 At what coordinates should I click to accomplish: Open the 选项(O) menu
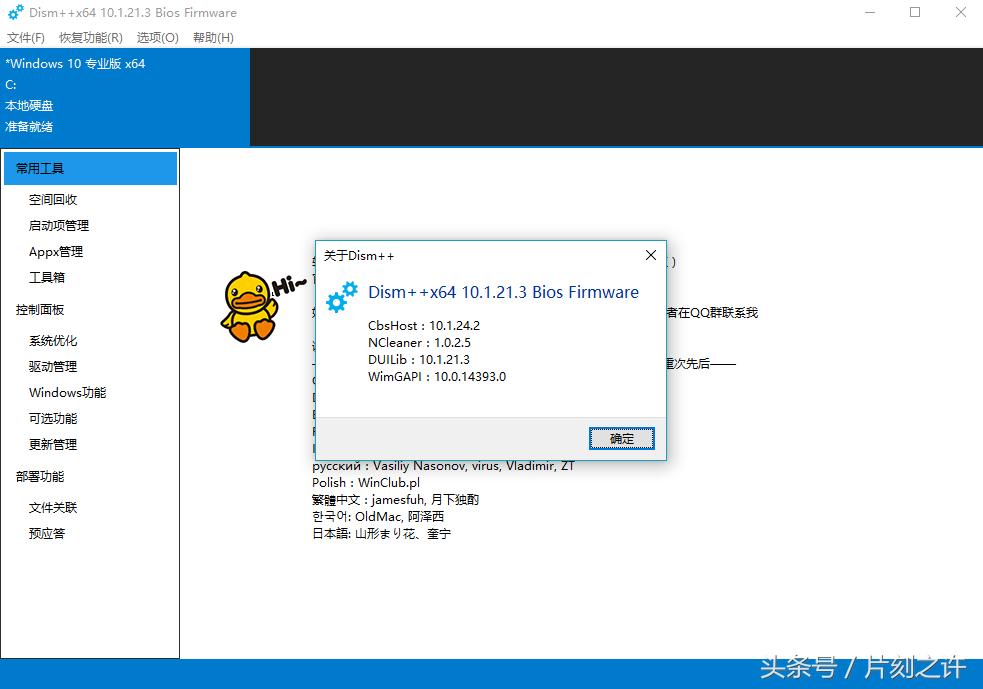click(157, 38)
